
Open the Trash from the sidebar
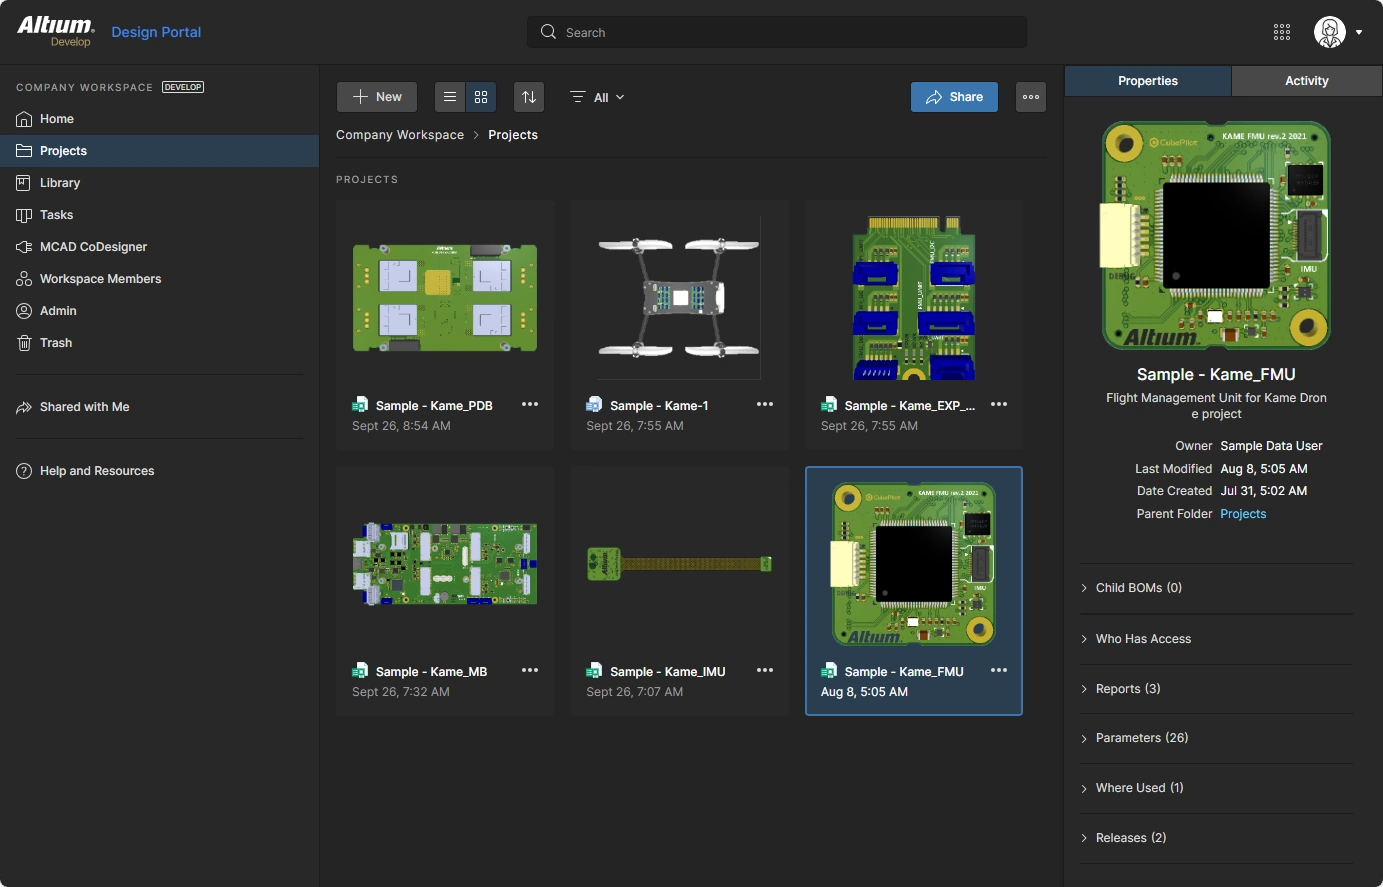click(x=55, y=342)
